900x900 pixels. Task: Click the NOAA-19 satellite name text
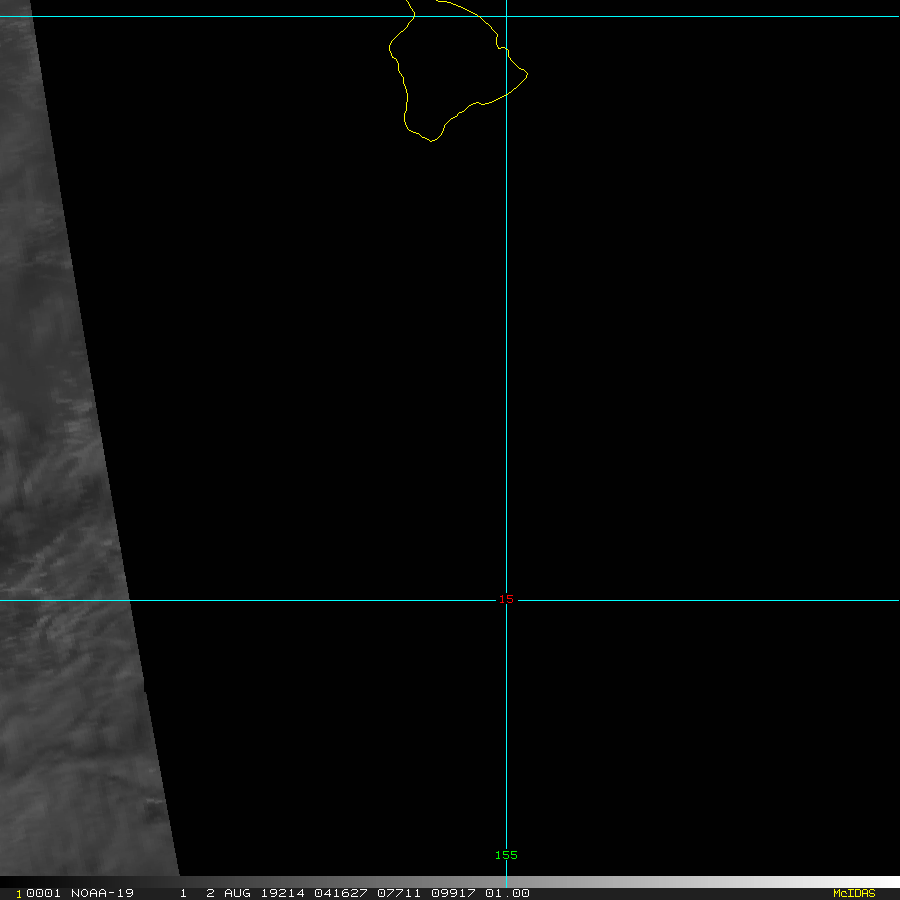(x=102, y=893)
